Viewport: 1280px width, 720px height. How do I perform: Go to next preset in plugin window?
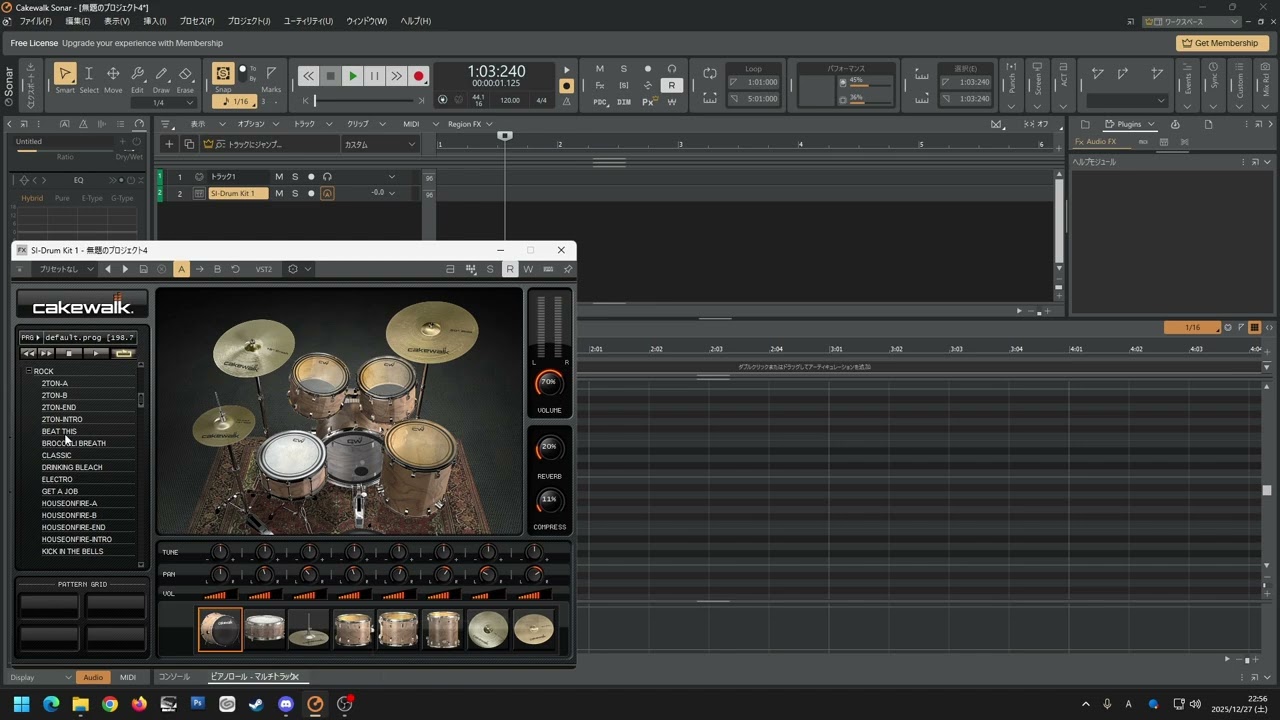(125, 269)
